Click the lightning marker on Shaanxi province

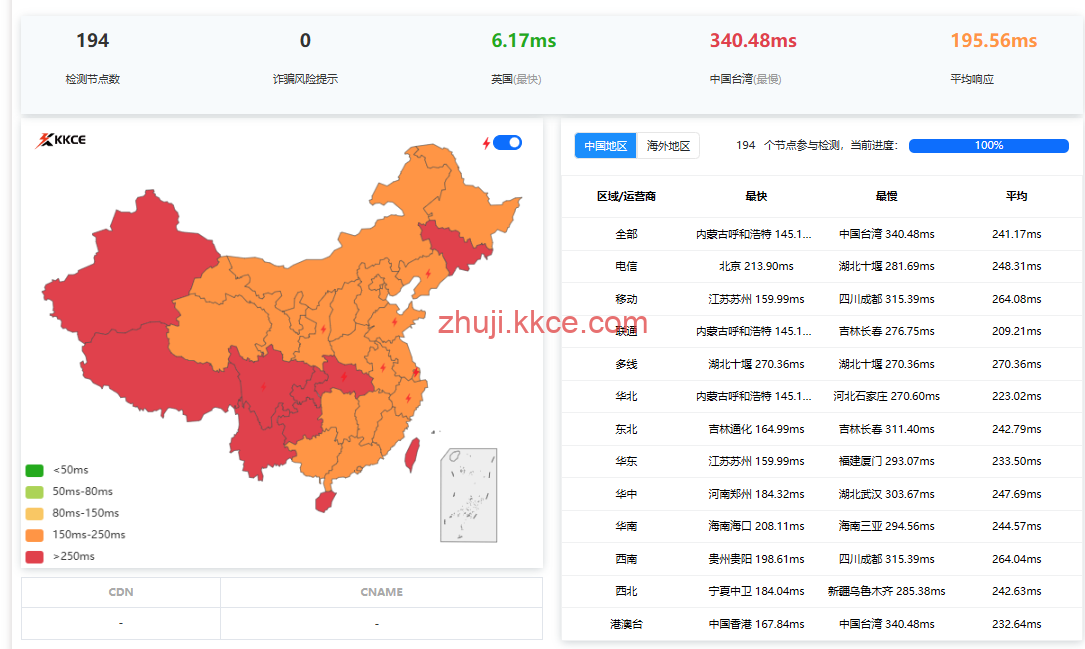point(322,329)
